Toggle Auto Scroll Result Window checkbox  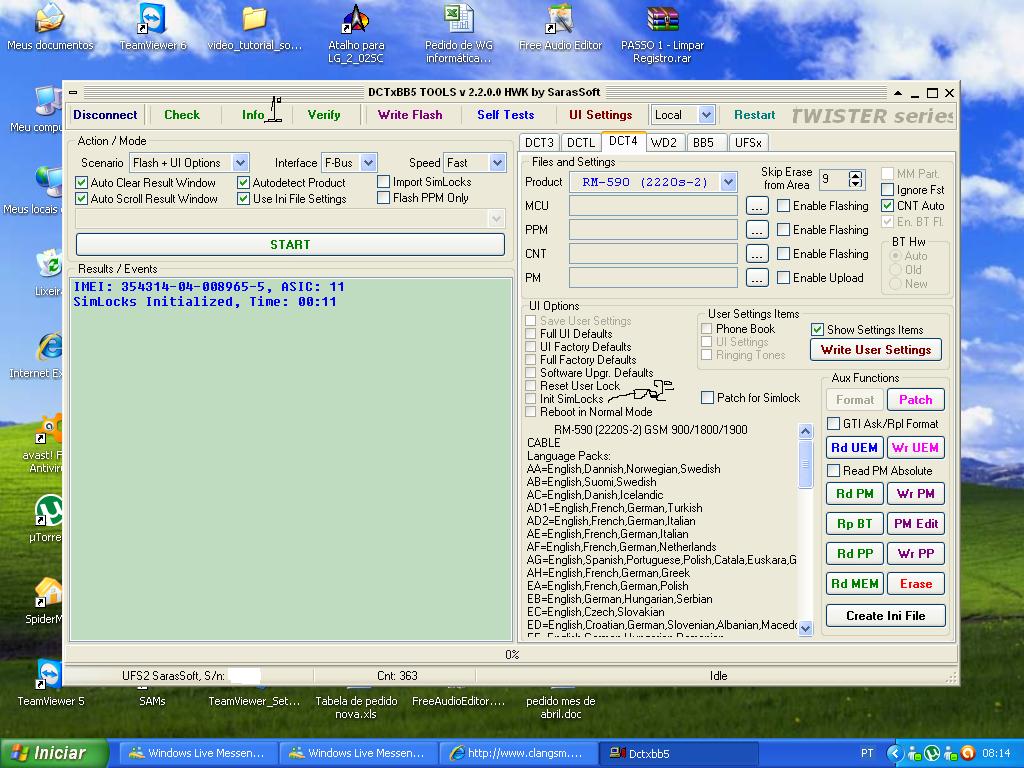(x=82, y=199)
